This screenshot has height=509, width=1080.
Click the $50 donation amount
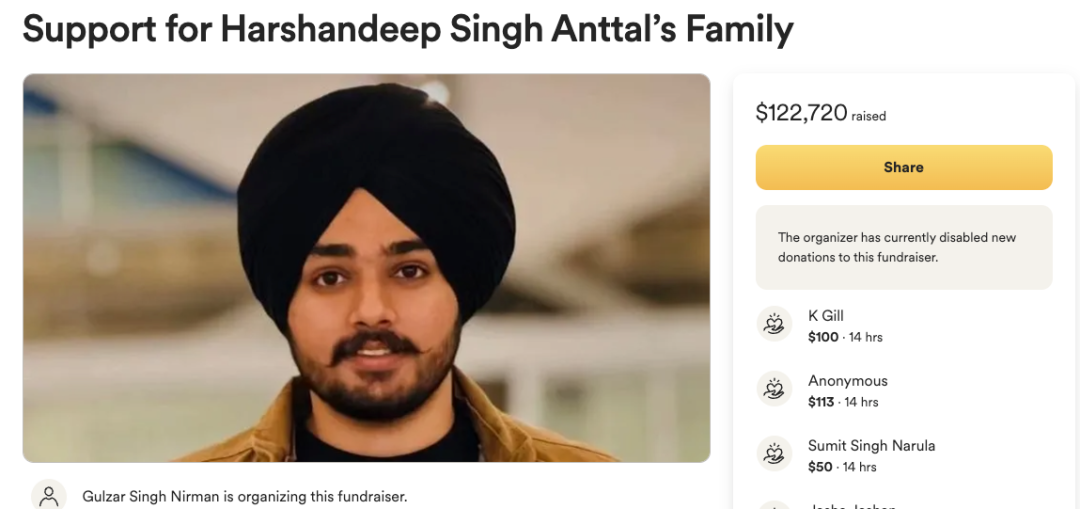coord(819,467)
